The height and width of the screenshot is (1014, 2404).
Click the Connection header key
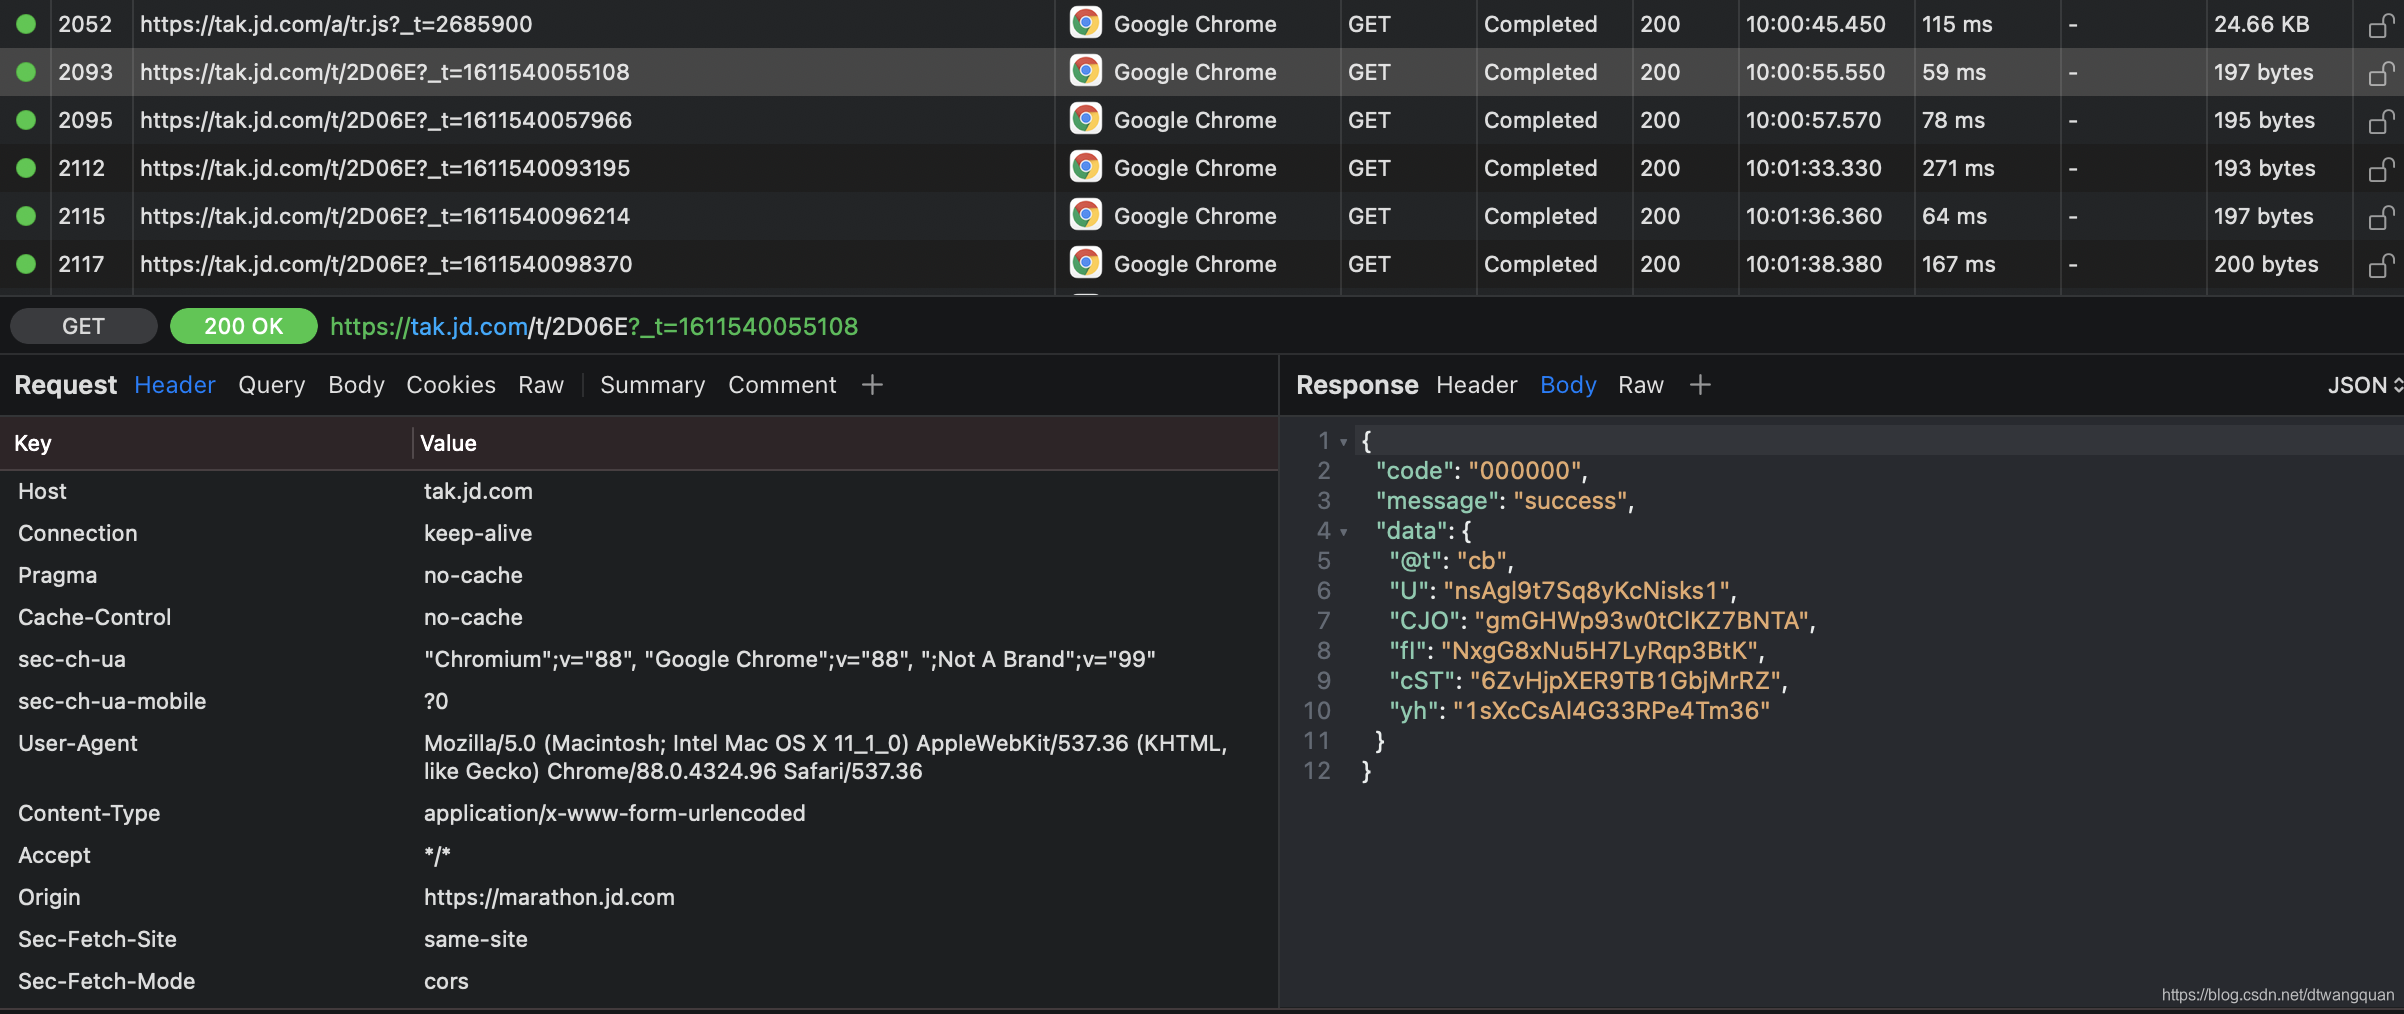(78, 533)
